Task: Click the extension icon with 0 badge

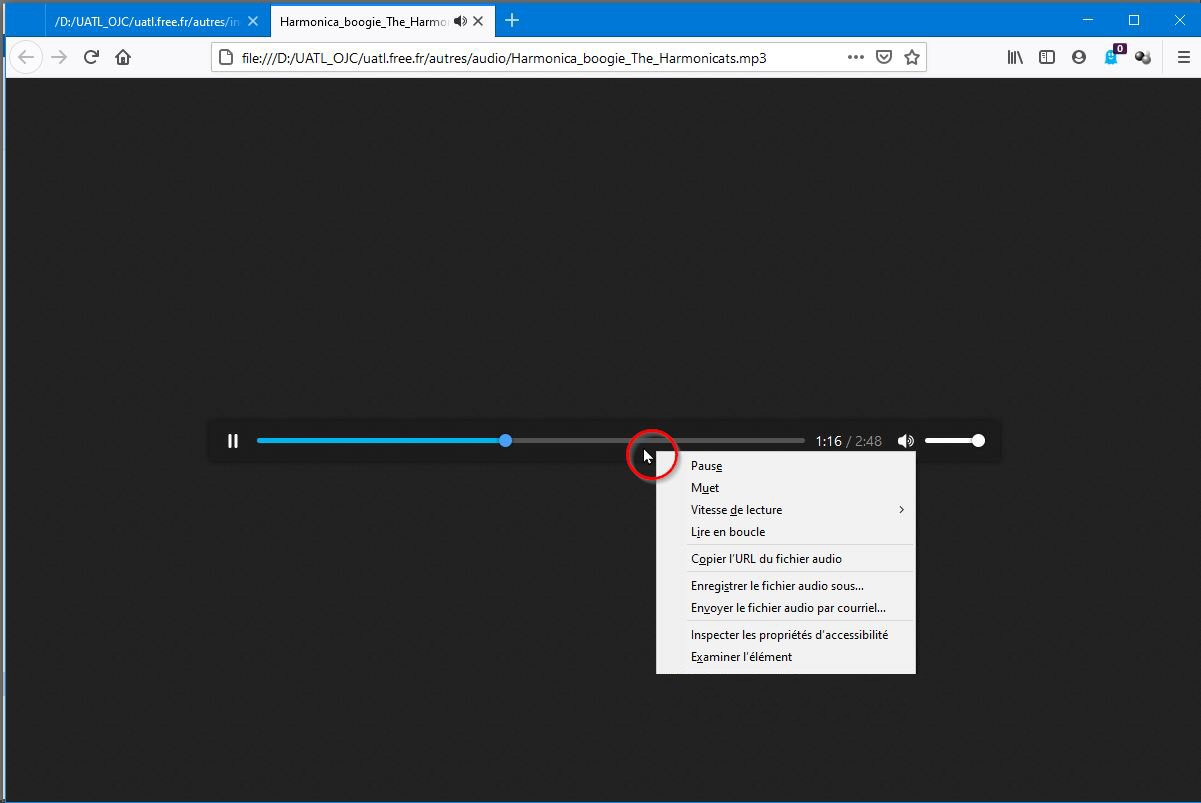Action: click(1112, 56)
